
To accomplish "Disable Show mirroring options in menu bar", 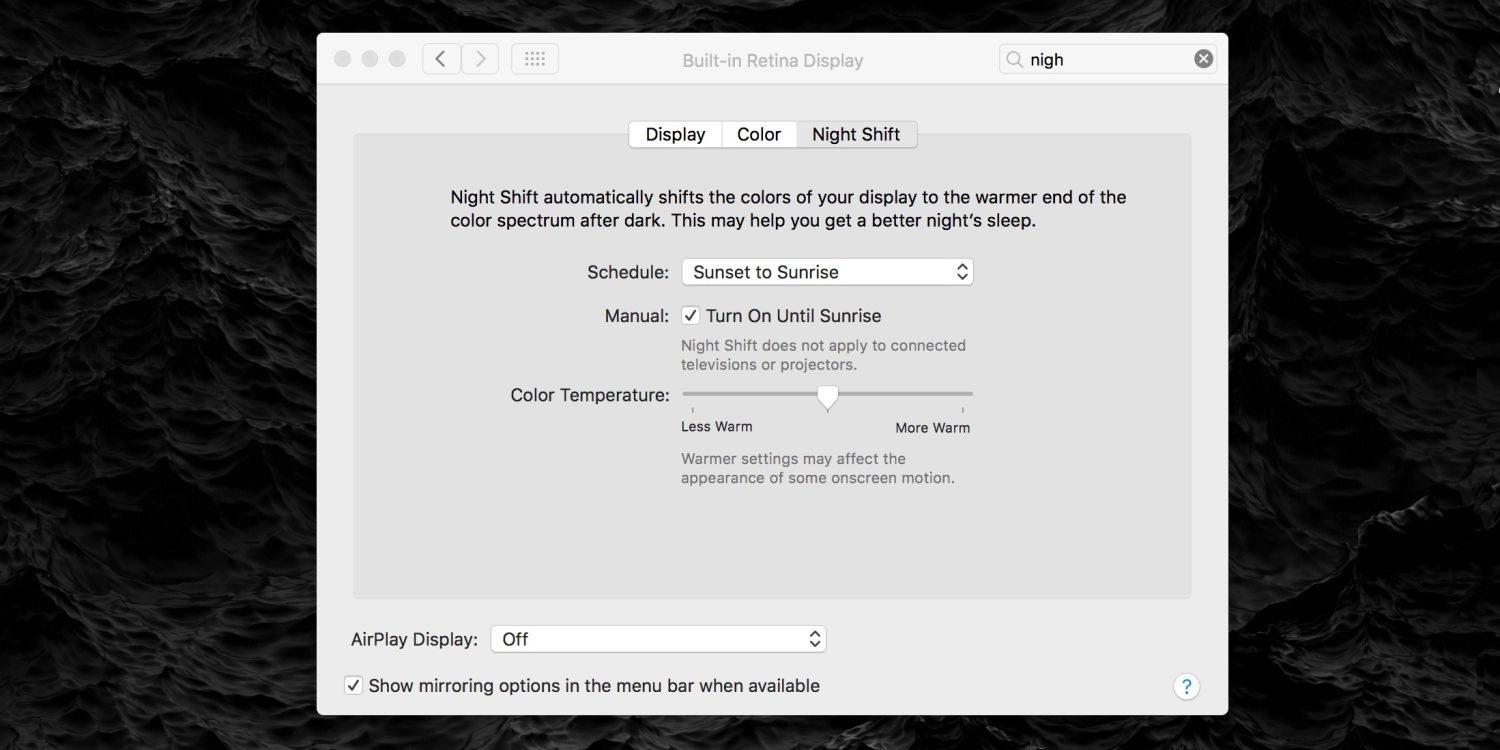I will coord(354,686).
